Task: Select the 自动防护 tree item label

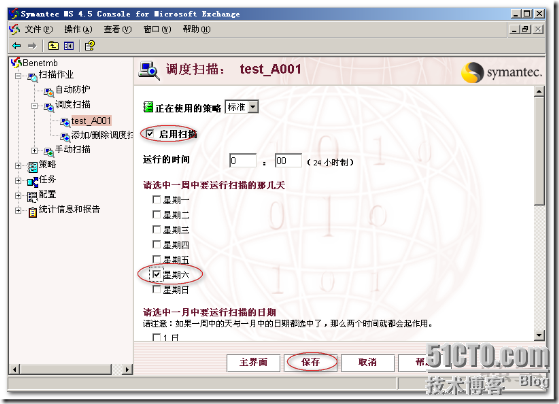Action: pyautogui.click(x=73, y=89)
